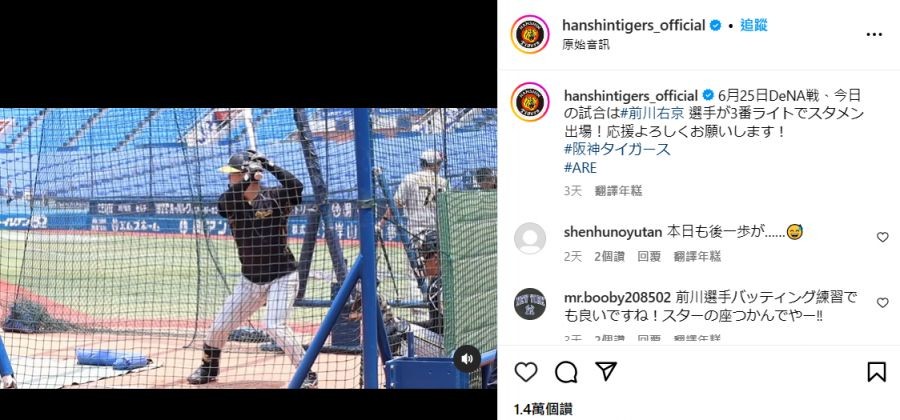
Task: Mute video with speaker icon
Action: click(x=467, y=359)
